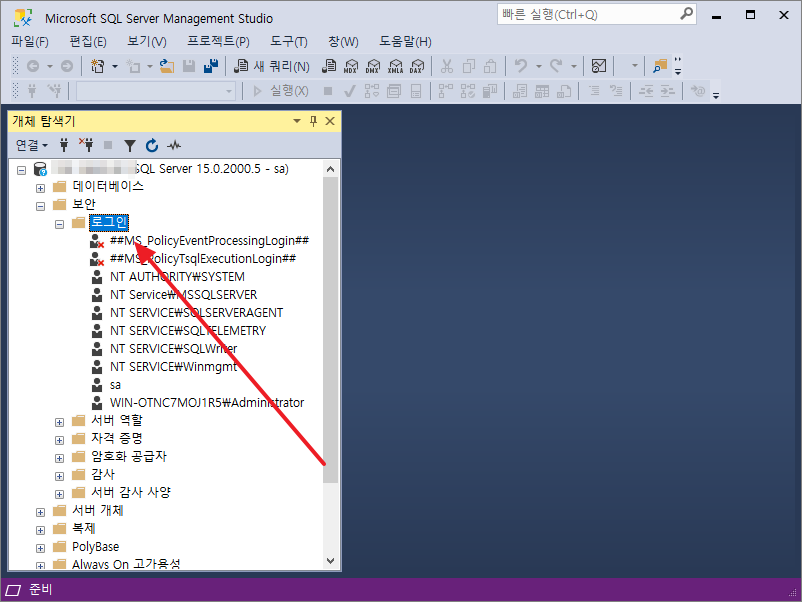Click the Disconnect icon in Object Explorer
Screen dimensions: 802x602
tap(86, 146)
